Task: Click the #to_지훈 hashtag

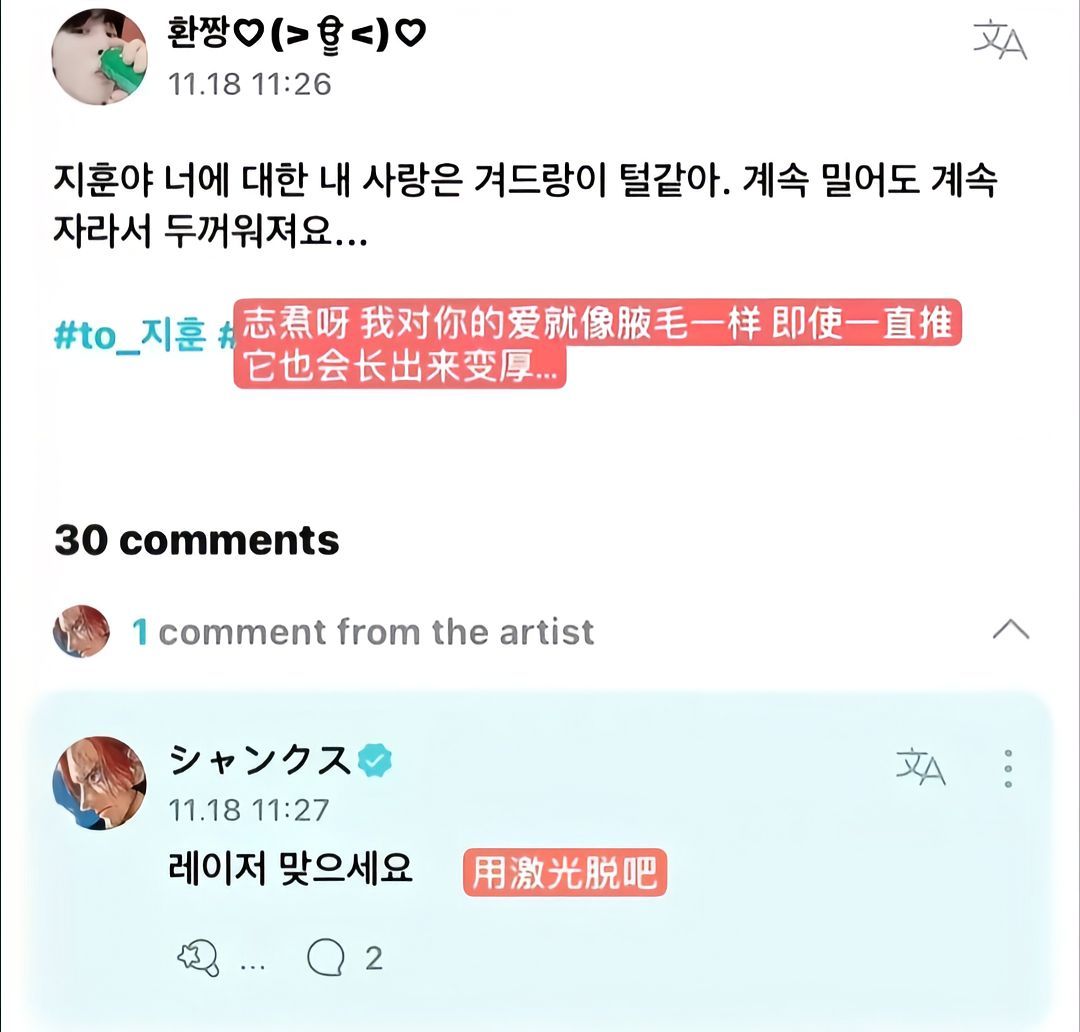Action: [x=129, y=336]
